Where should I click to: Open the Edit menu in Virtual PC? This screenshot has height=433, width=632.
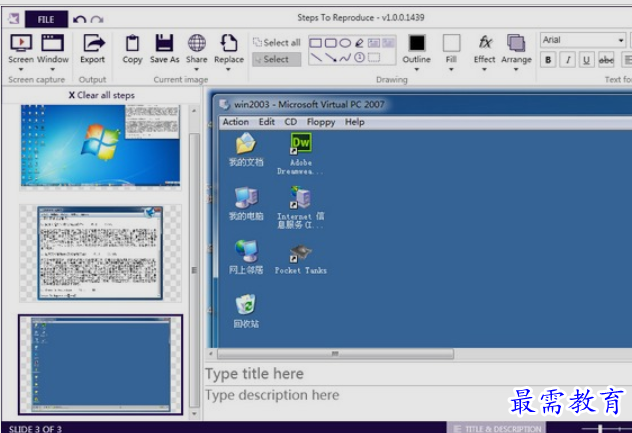[x=266, y=122]
